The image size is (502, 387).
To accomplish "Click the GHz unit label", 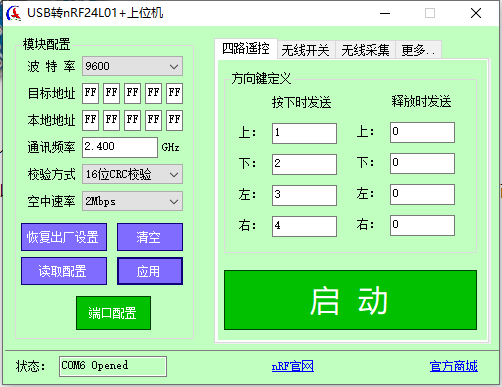I will (x=170, y=147).
